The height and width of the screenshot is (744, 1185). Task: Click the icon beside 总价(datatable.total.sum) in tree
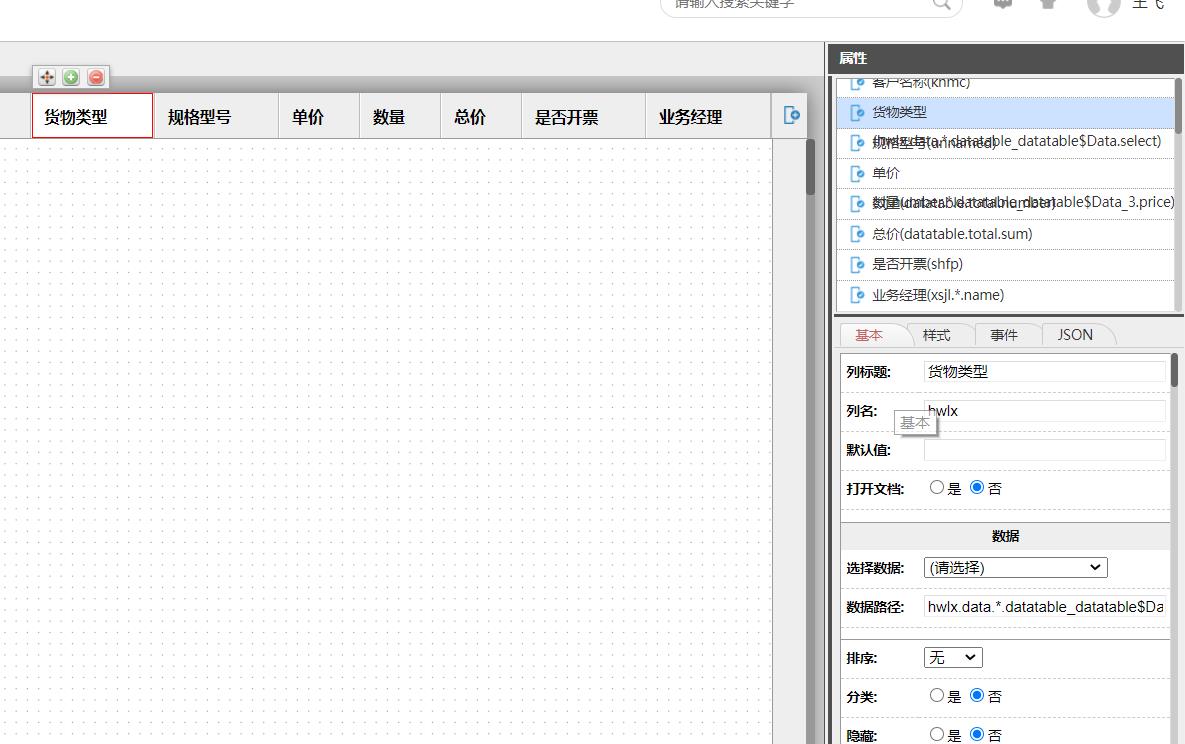pos(856,234)
